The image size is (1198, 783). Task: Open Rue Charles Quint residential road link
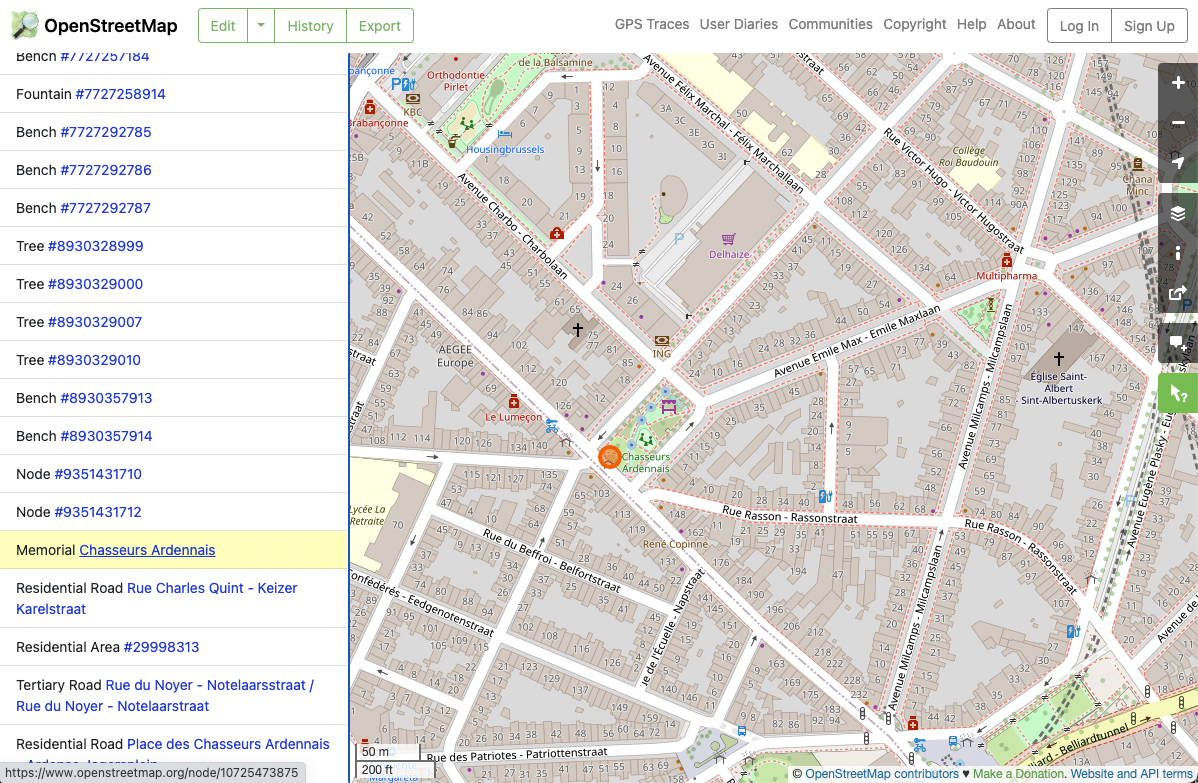157,598
